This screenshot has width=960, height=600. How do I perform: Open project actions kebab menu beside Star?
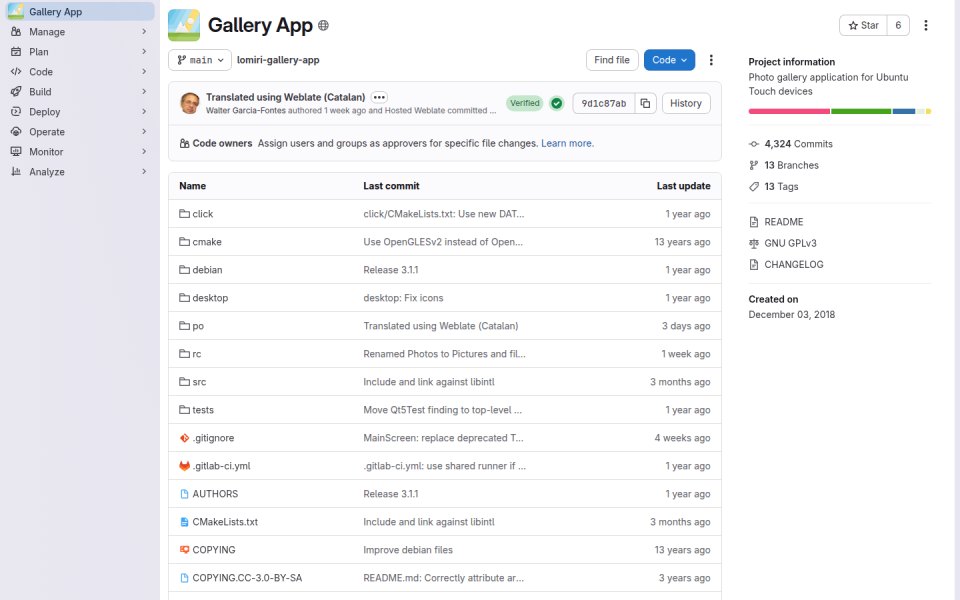pos(926,25)
